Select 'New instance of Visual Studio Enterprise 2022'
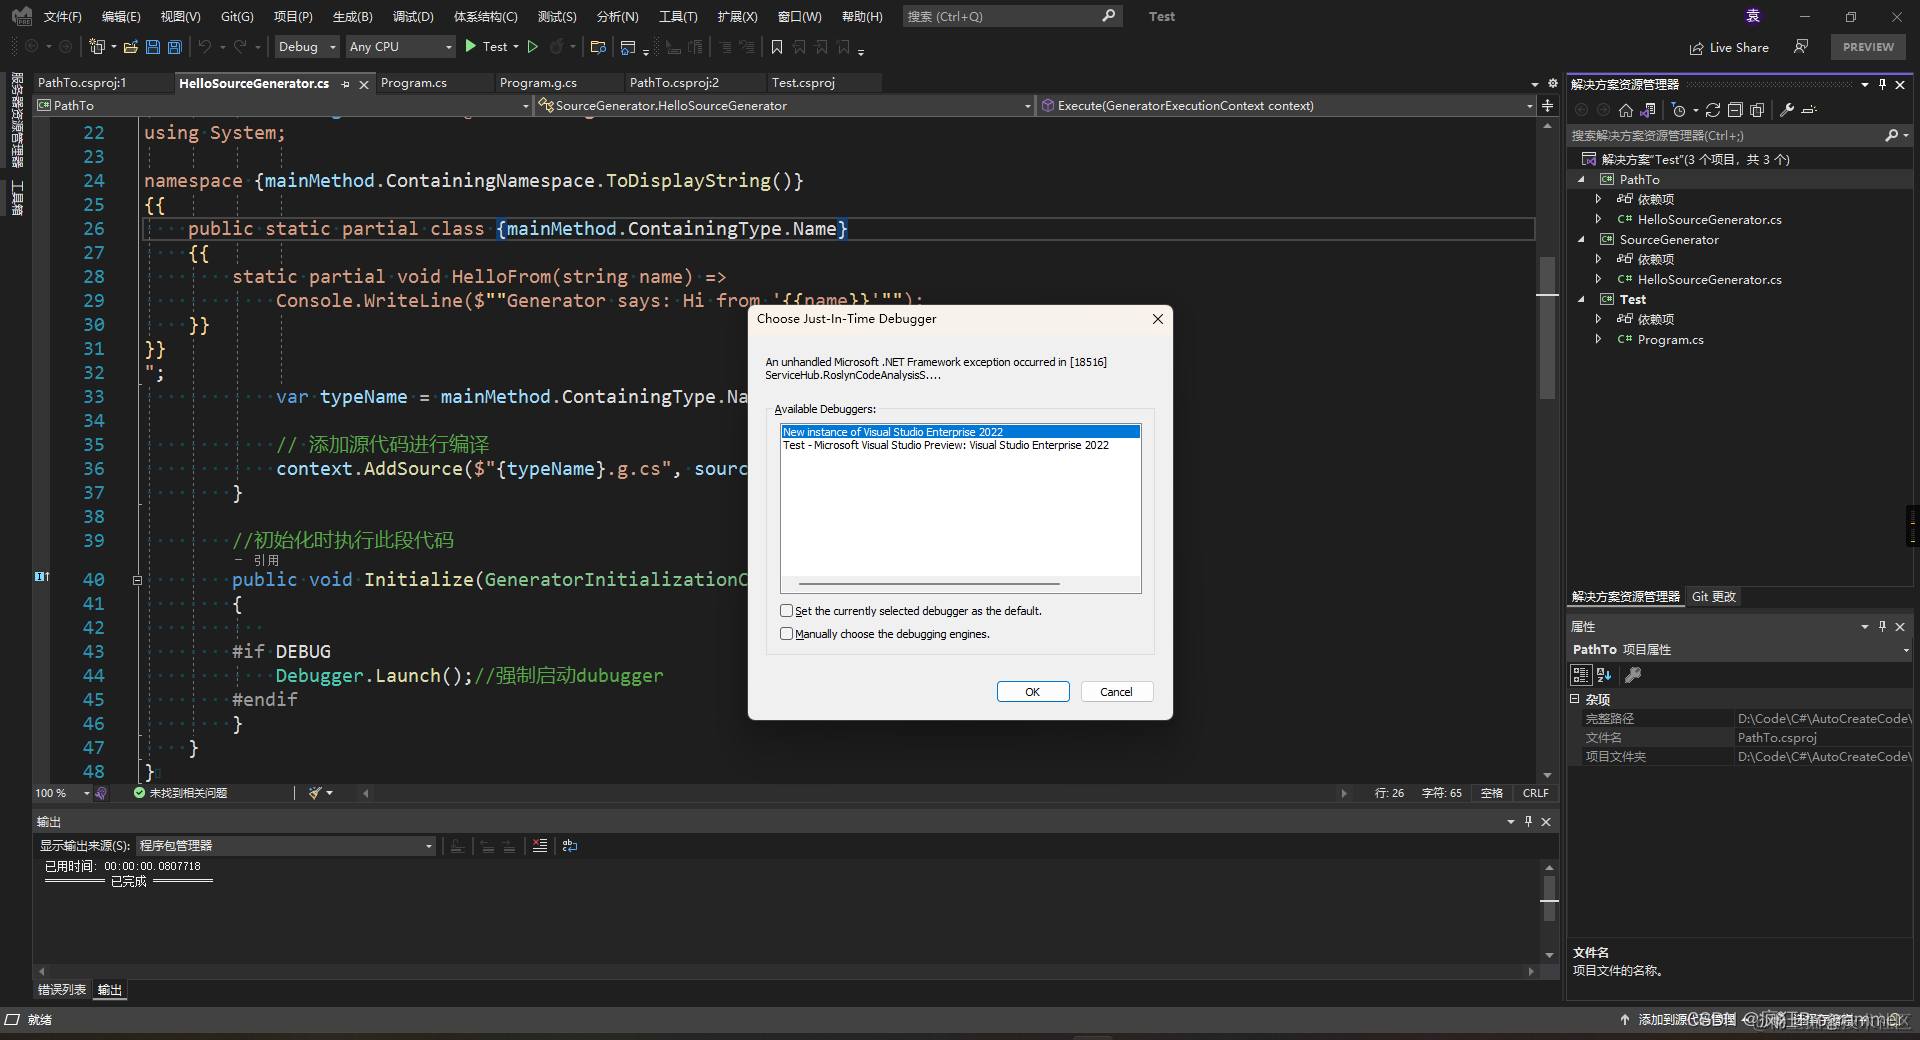This screenshot has width=1920, height=1040. tap(960, 432)
